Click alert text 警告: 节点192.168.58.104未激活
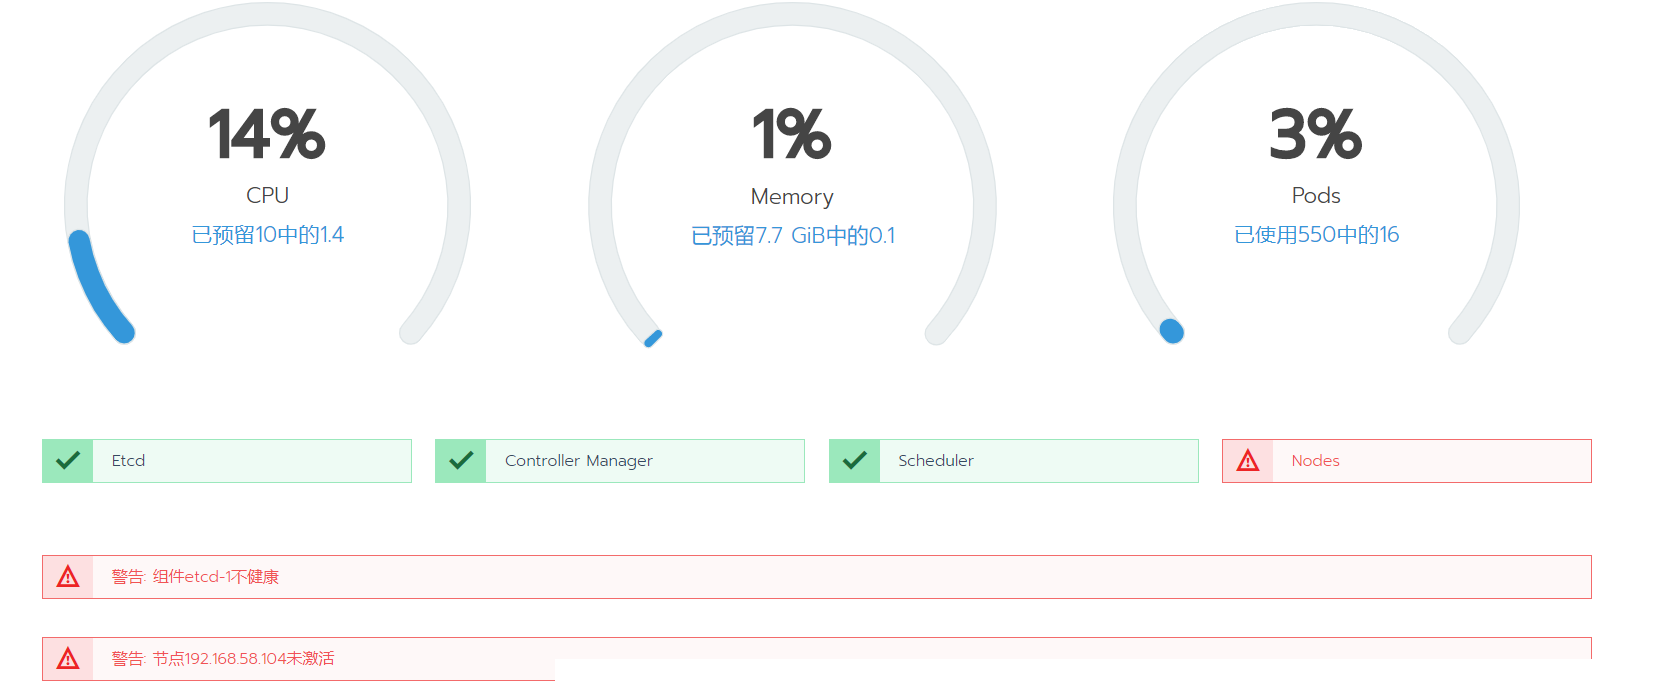This screenshot has width=1667, height=698. [x=223, y=659]
